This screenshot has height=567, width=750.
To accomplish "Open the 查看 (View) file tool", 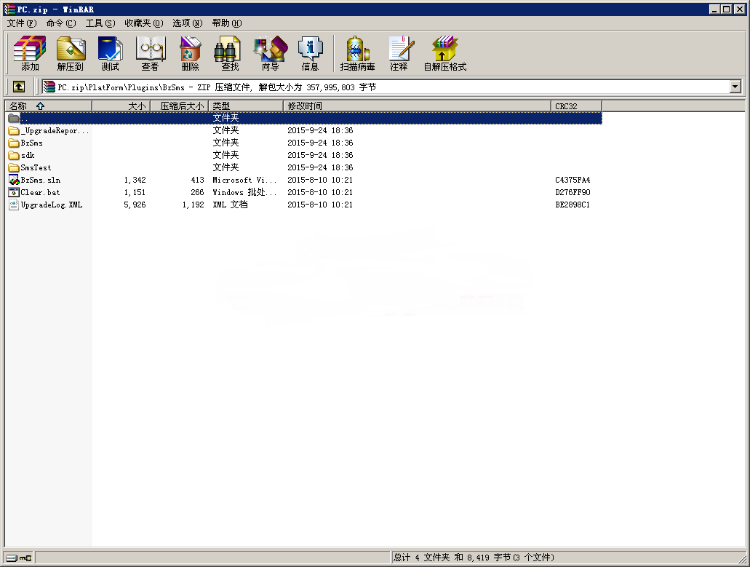I will click(x=150, y=52).
